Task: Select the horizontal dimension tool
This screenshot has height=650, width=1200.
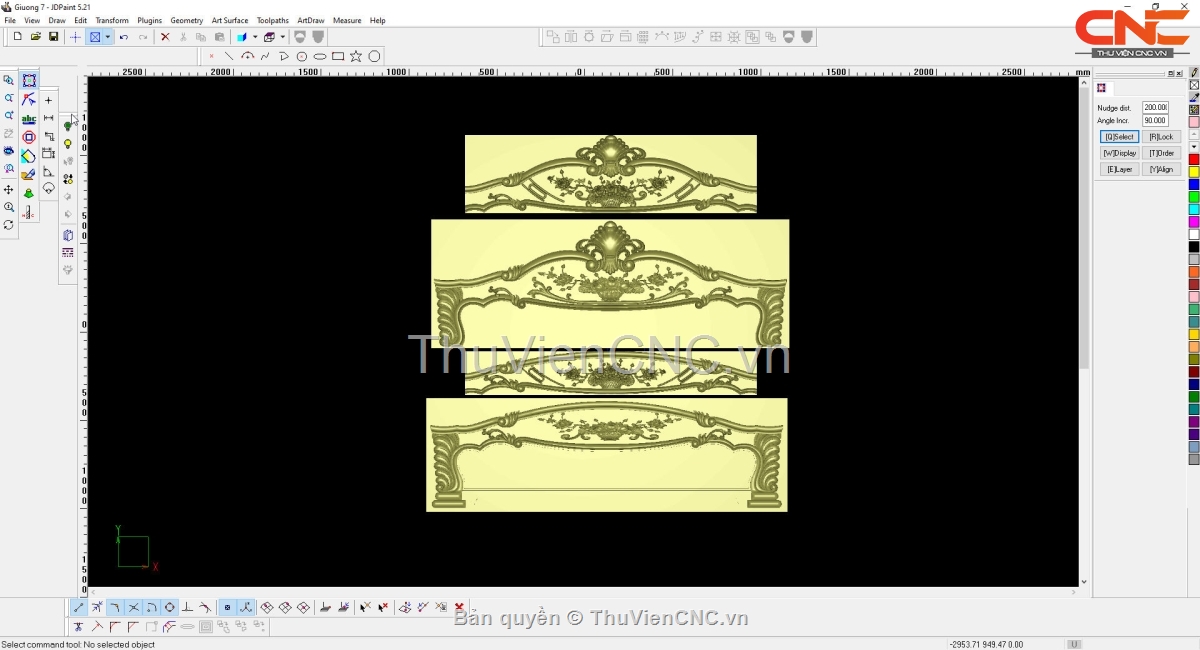Action: click(x=48, y=118)
